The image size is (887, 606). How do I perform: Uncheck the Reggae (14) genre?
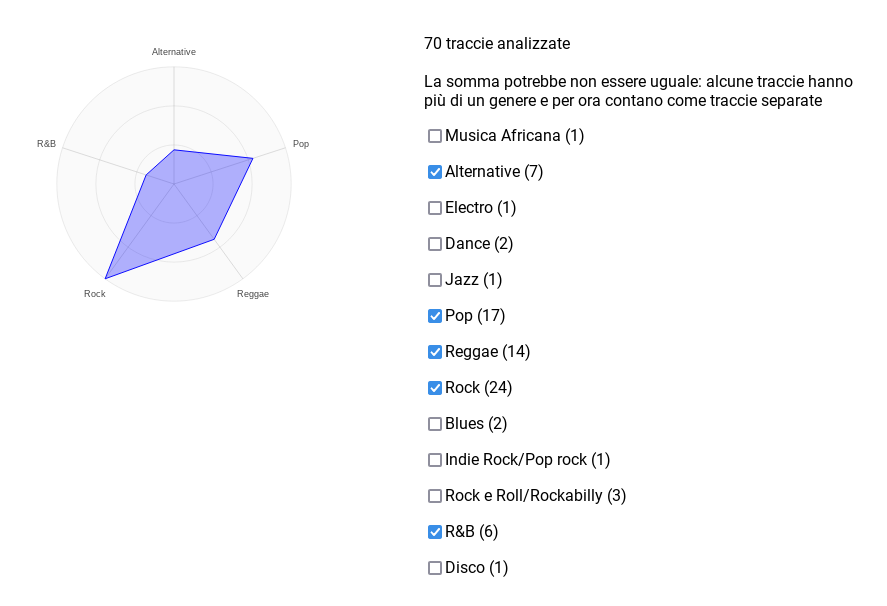click(x=434, y=351)
